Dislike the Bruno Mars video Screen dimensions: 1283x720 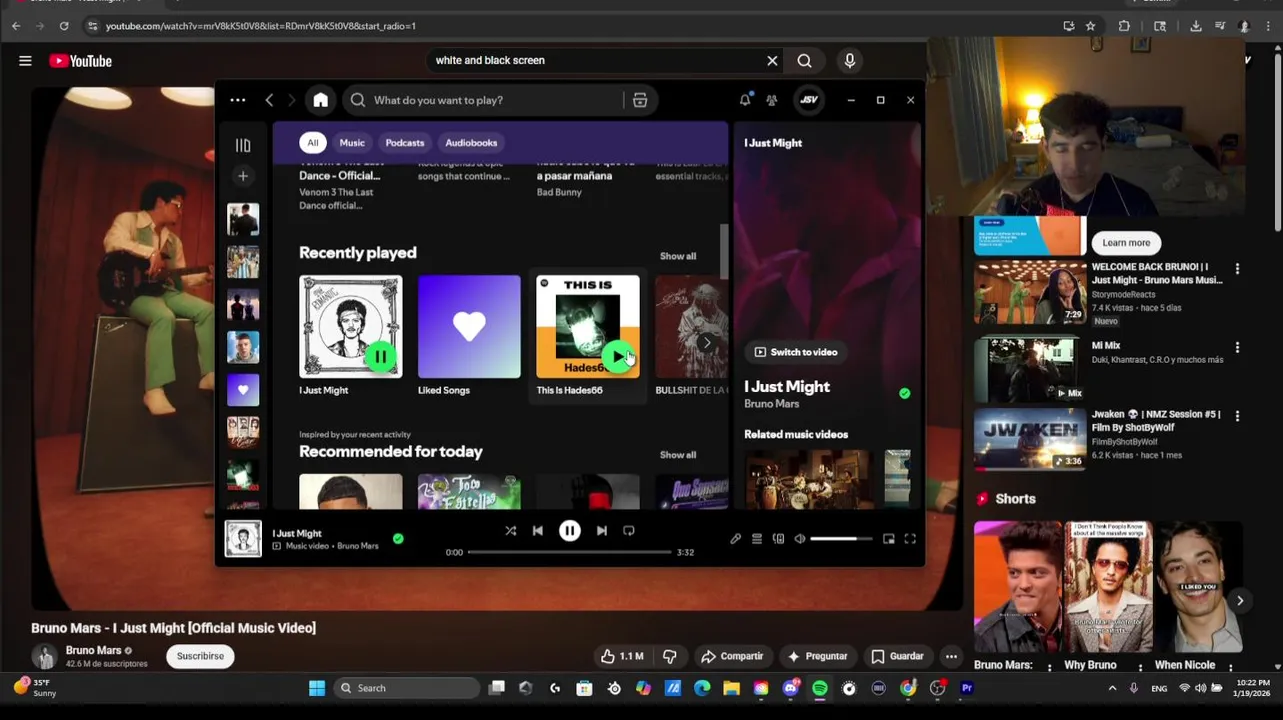[x=669, y=656]
